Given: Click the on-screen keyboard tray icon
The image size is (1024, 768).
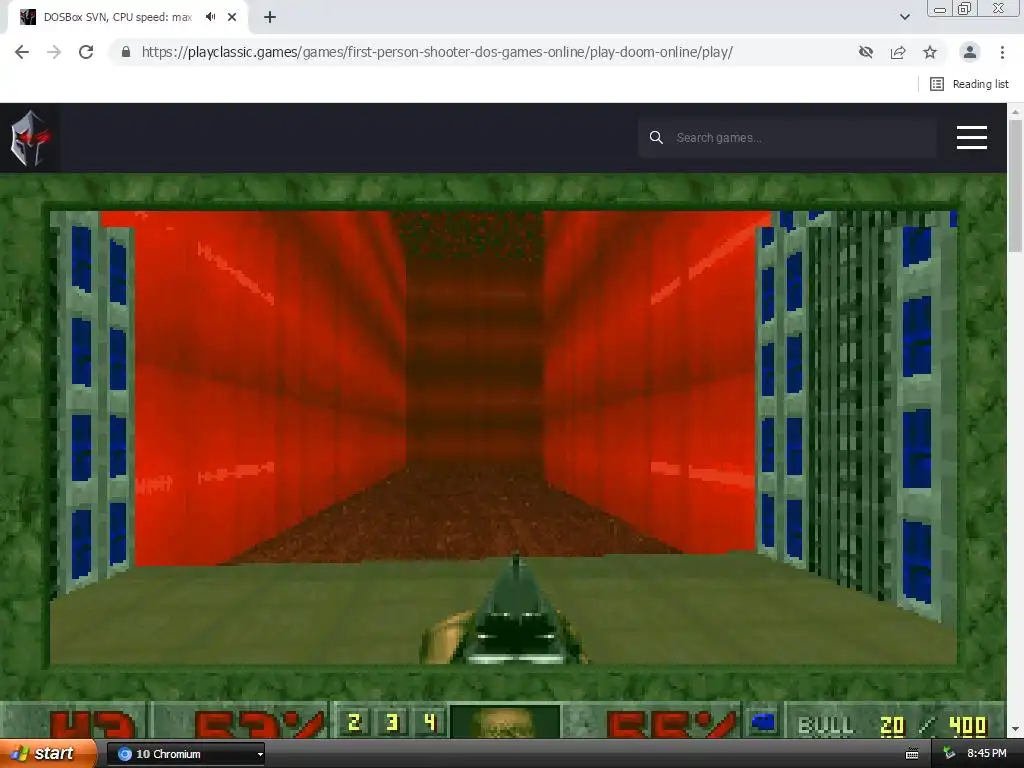Looking at the screenshot, I should [x=912, y=754].
